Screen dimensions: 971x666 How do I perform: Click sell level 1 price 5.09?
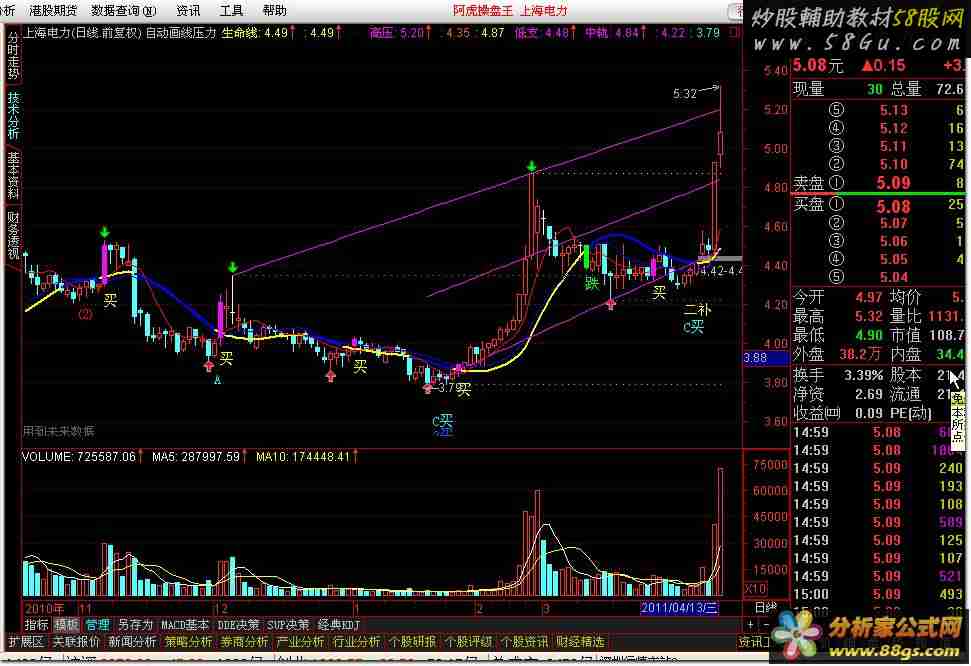[x=894, y=183]
